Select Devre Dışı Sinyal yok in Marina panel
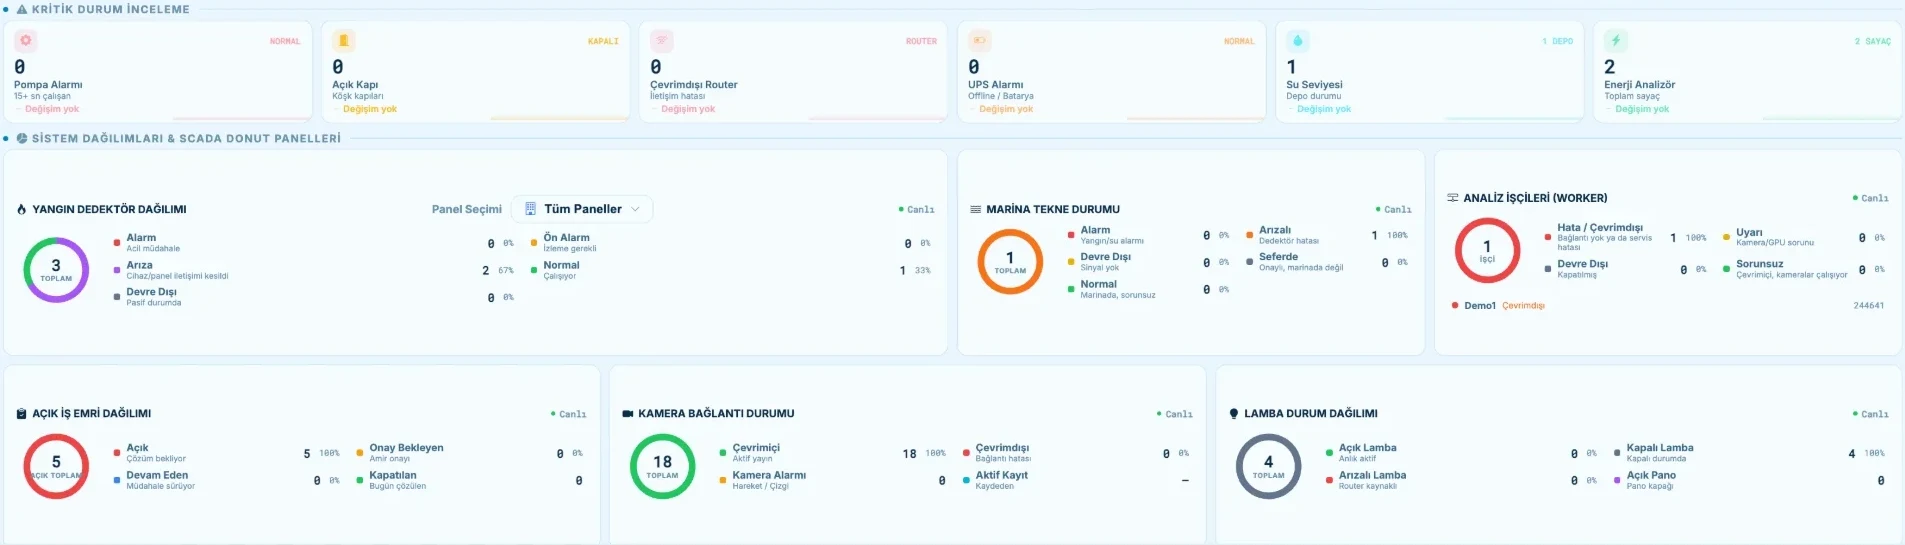Image resolution: width=1905 pixels, height=545 pixels. coord(1149,262)
